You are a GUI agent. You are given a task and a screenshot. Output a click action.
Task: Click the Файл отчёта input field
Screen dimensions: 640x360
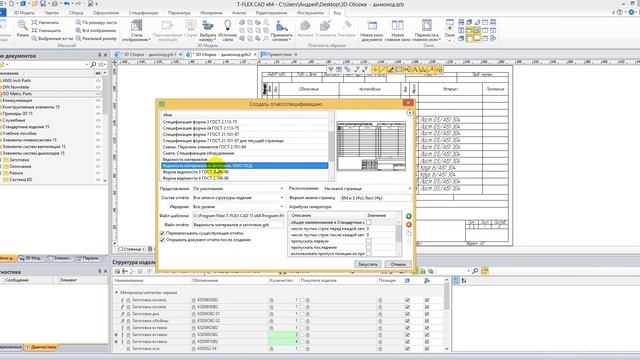(x=238, y=225)
